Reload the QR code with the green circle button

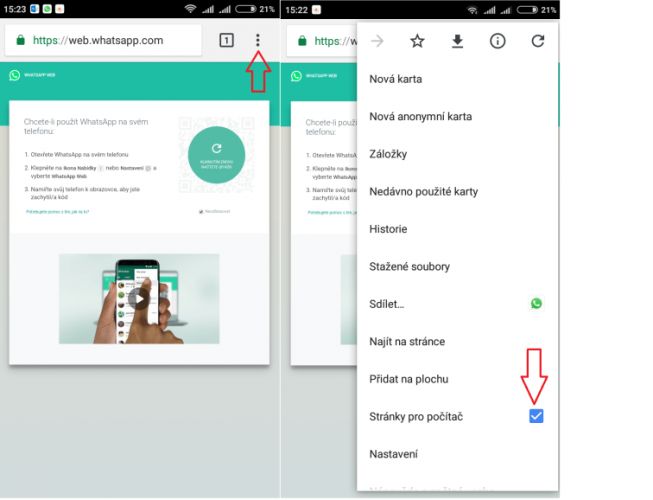click(x=216, y=155)
